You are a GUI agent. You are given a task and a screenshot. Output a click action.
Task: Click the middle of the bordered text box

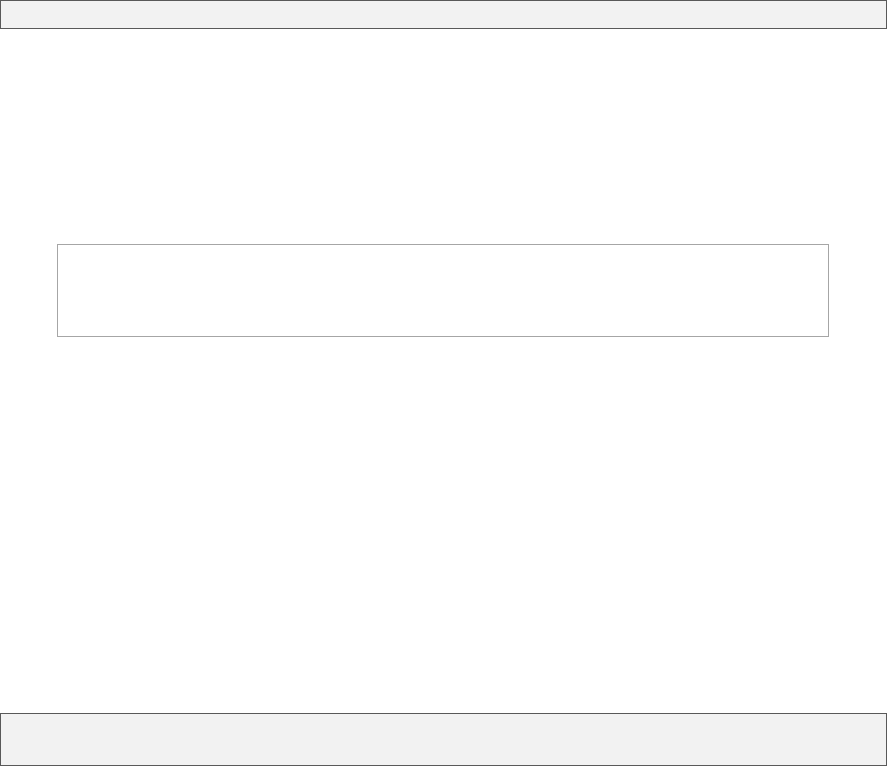[443, 290]
